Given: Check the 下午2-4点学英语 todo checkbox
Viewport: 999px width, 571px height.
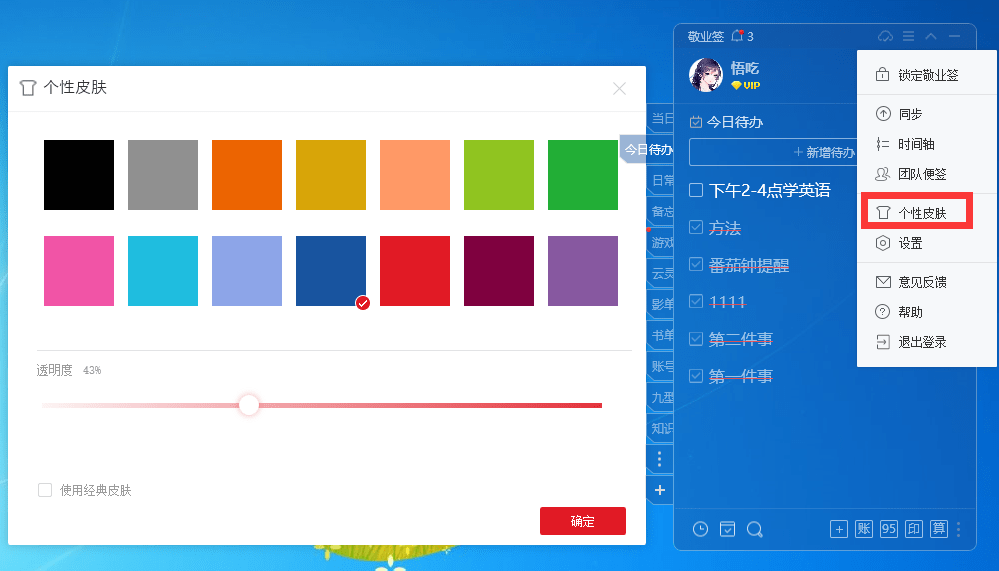Looking at the screenshot, I should coord(696,190).
